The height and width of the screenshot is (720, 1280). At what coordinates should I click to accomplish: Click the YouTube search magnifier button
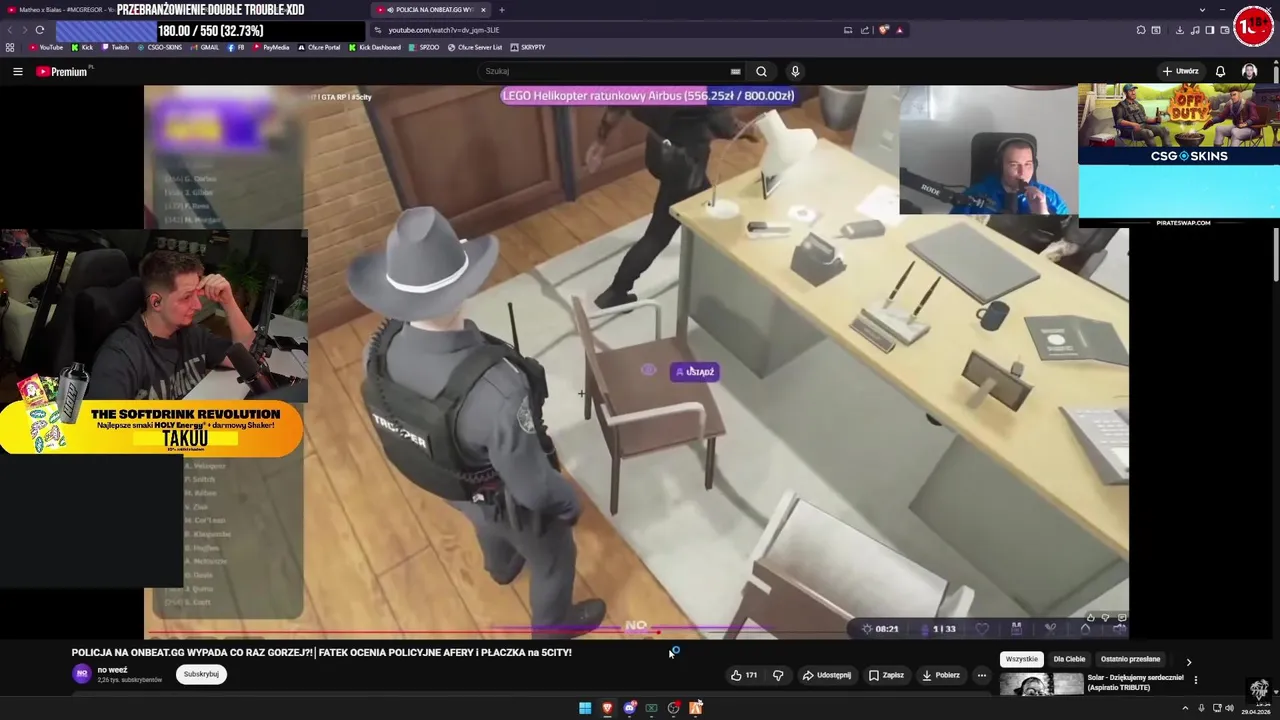(761, 71)
